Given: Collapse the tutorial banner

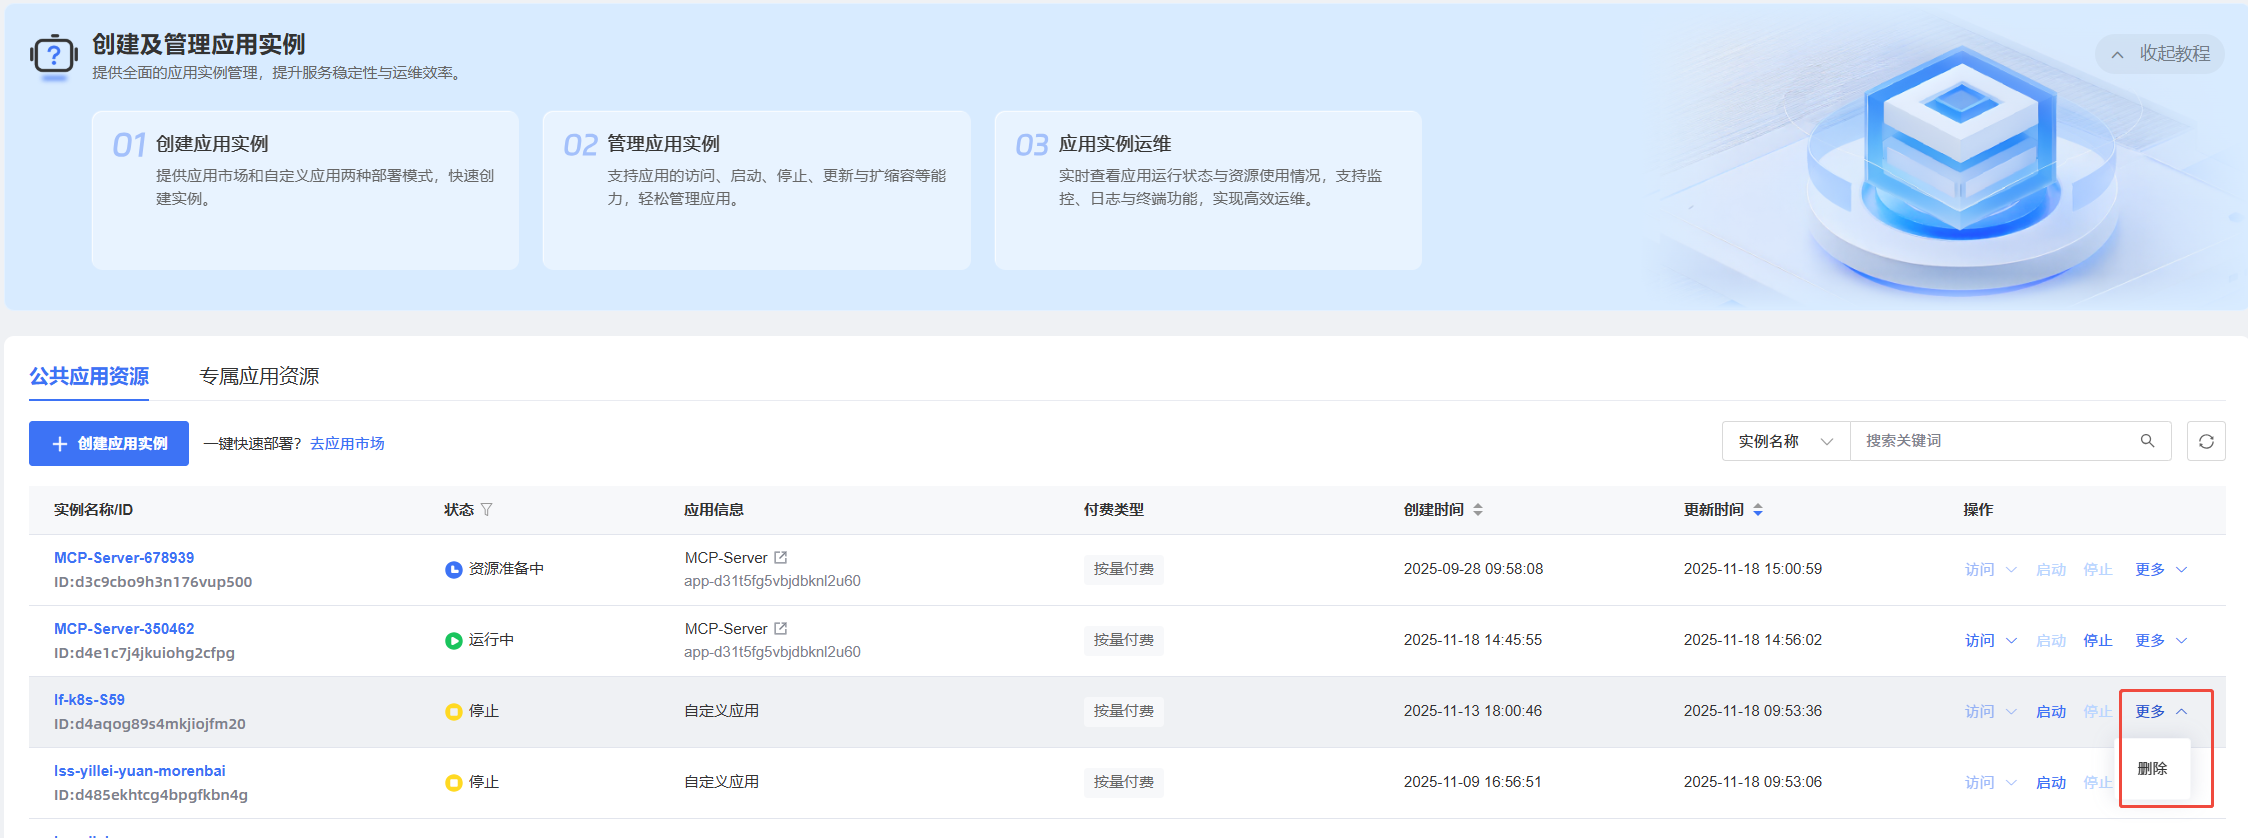Looking at the screenshot, I should click(2160, 54).
